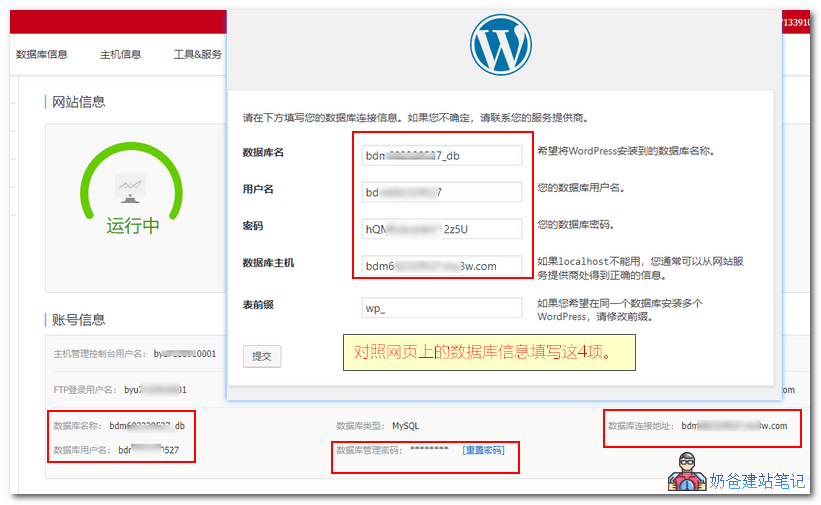Click the 数据库名称 value ending _db
The width and height of the screenshot is (821, 505).
pos(147,426)
